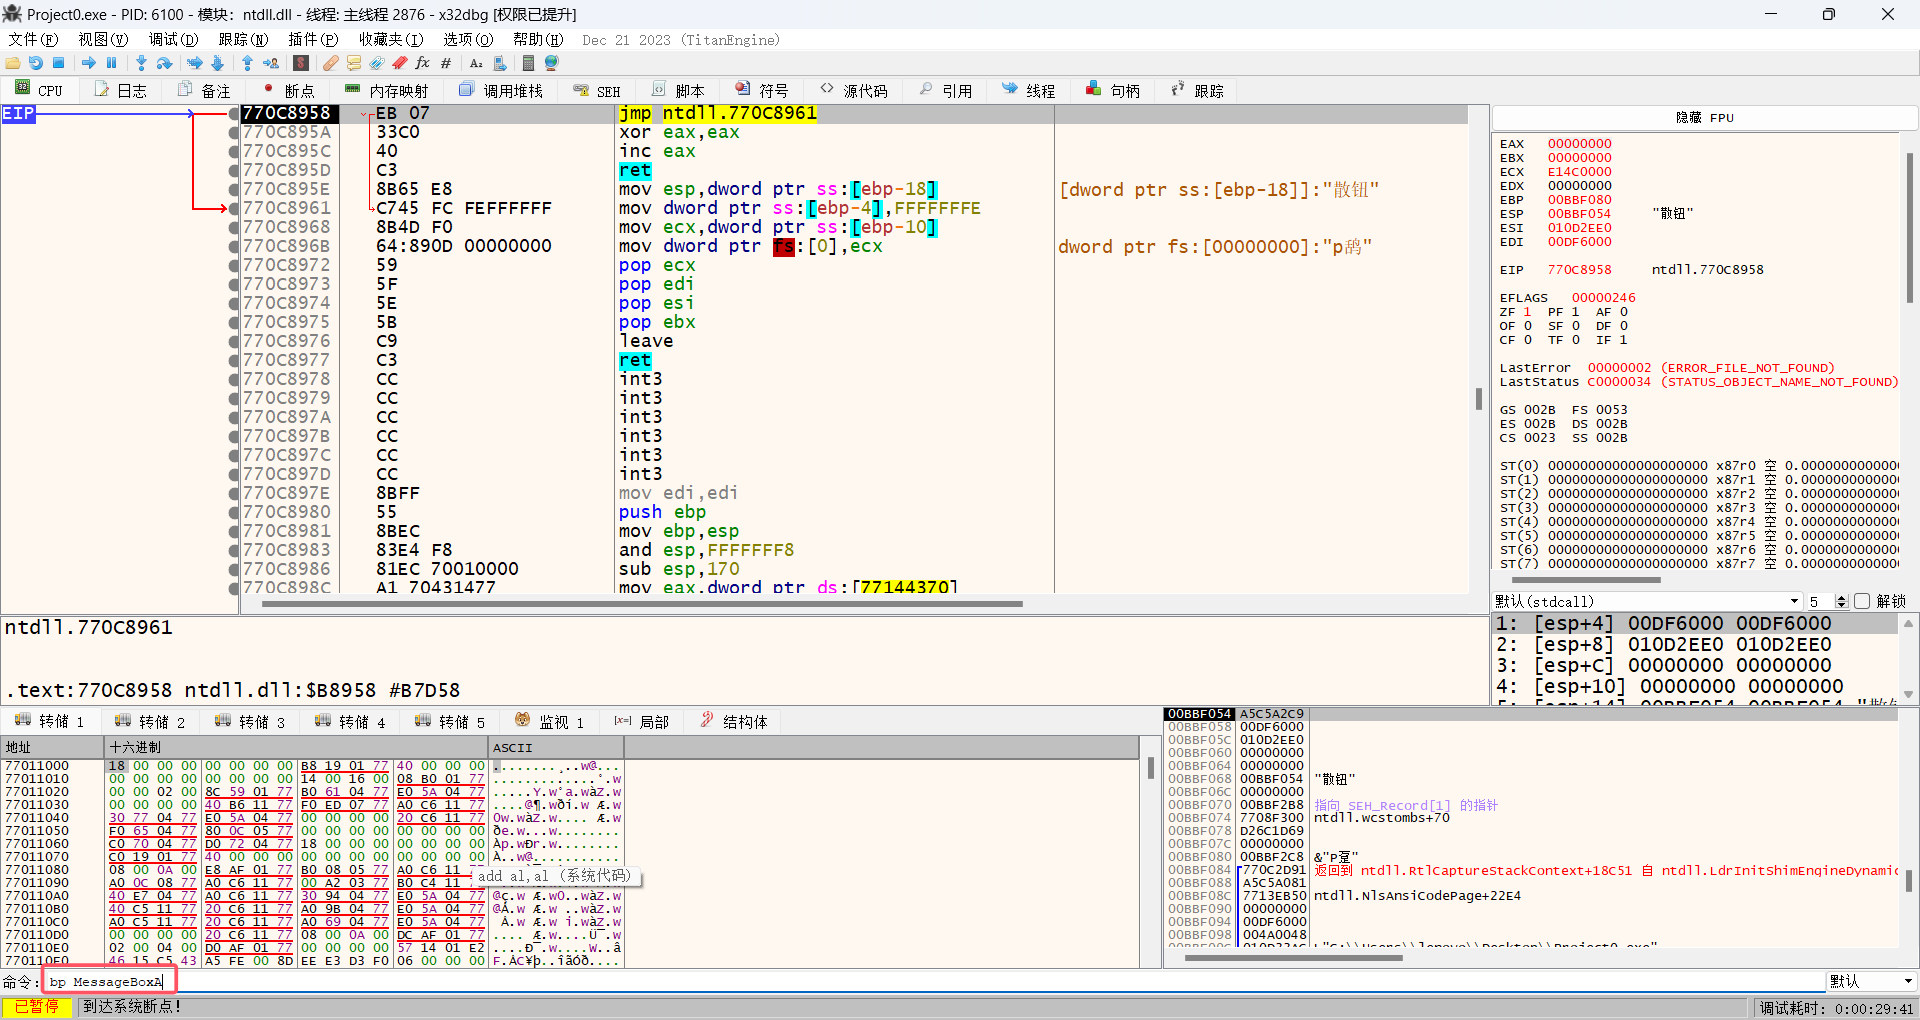Click the 已暂停 paused status label

click(37, 1007)
